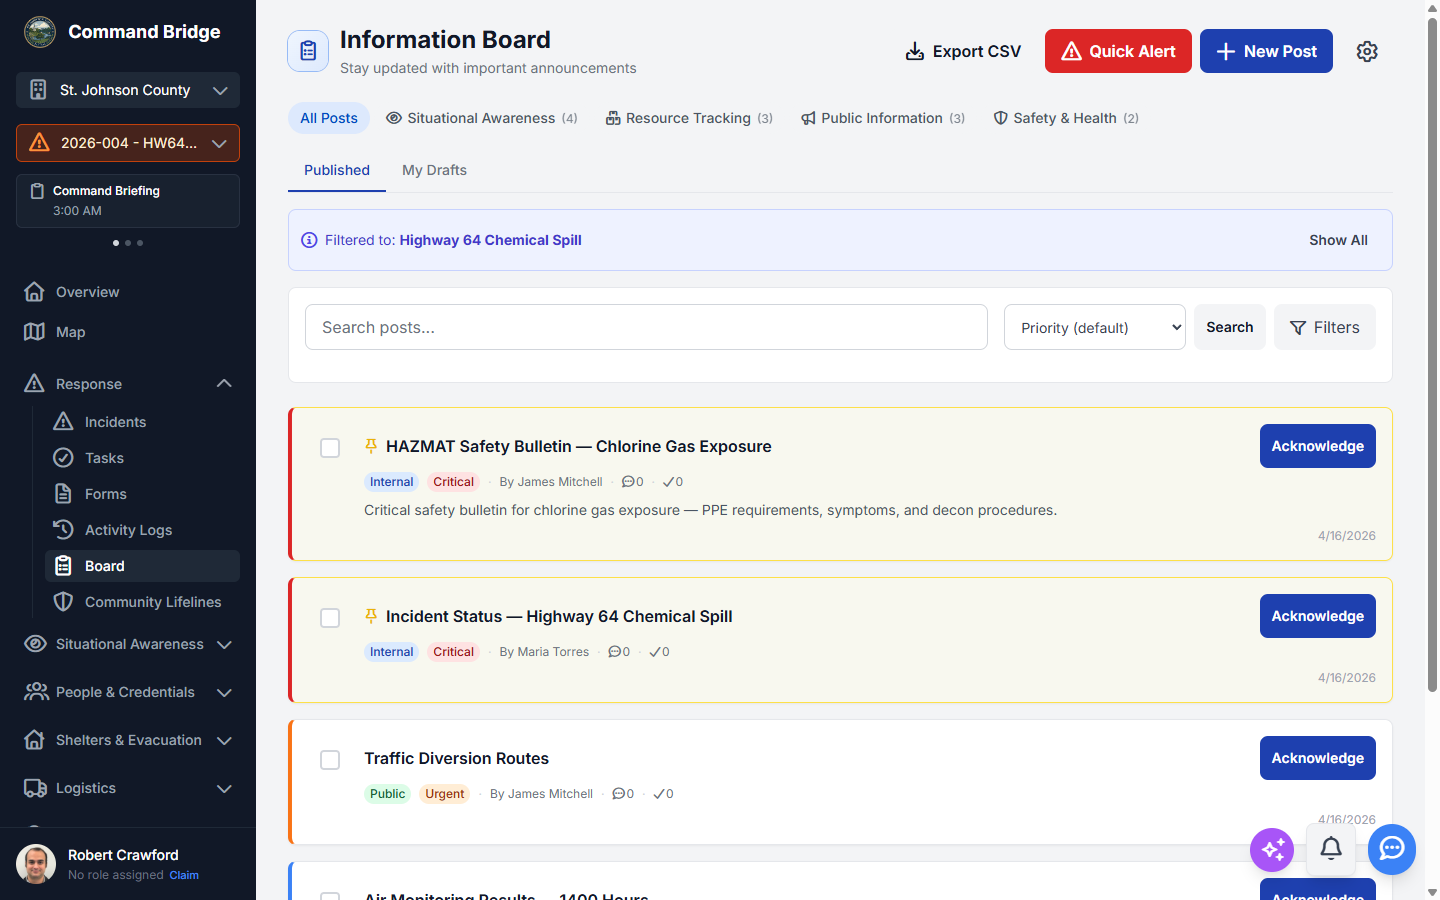
Task: Open the Public Information filter tab
Action: click(882, 118)
